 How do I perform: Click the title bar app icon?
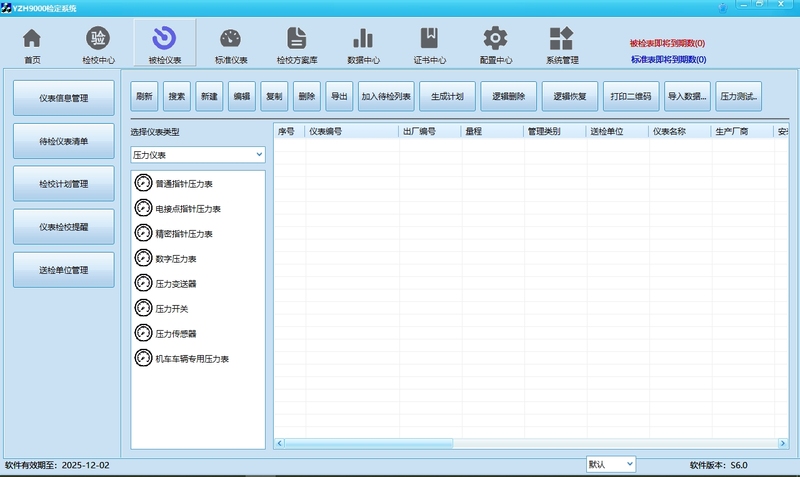[x=6, y=8]
